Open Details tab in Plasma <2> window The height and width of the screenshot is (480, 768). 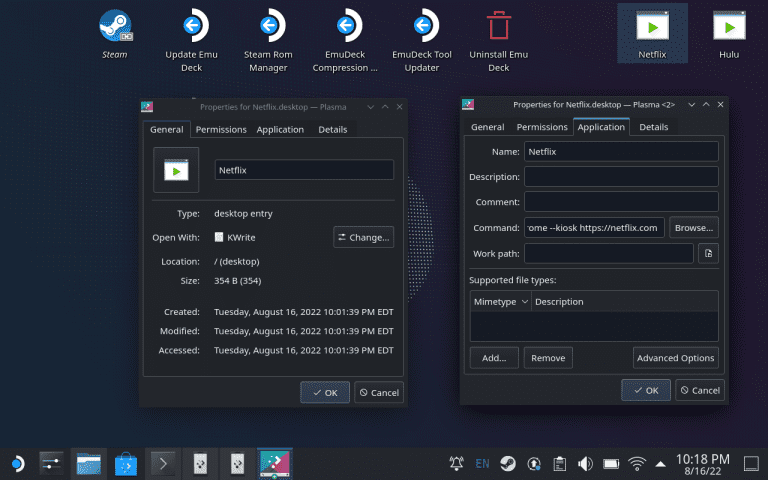[x=653, y=127]
